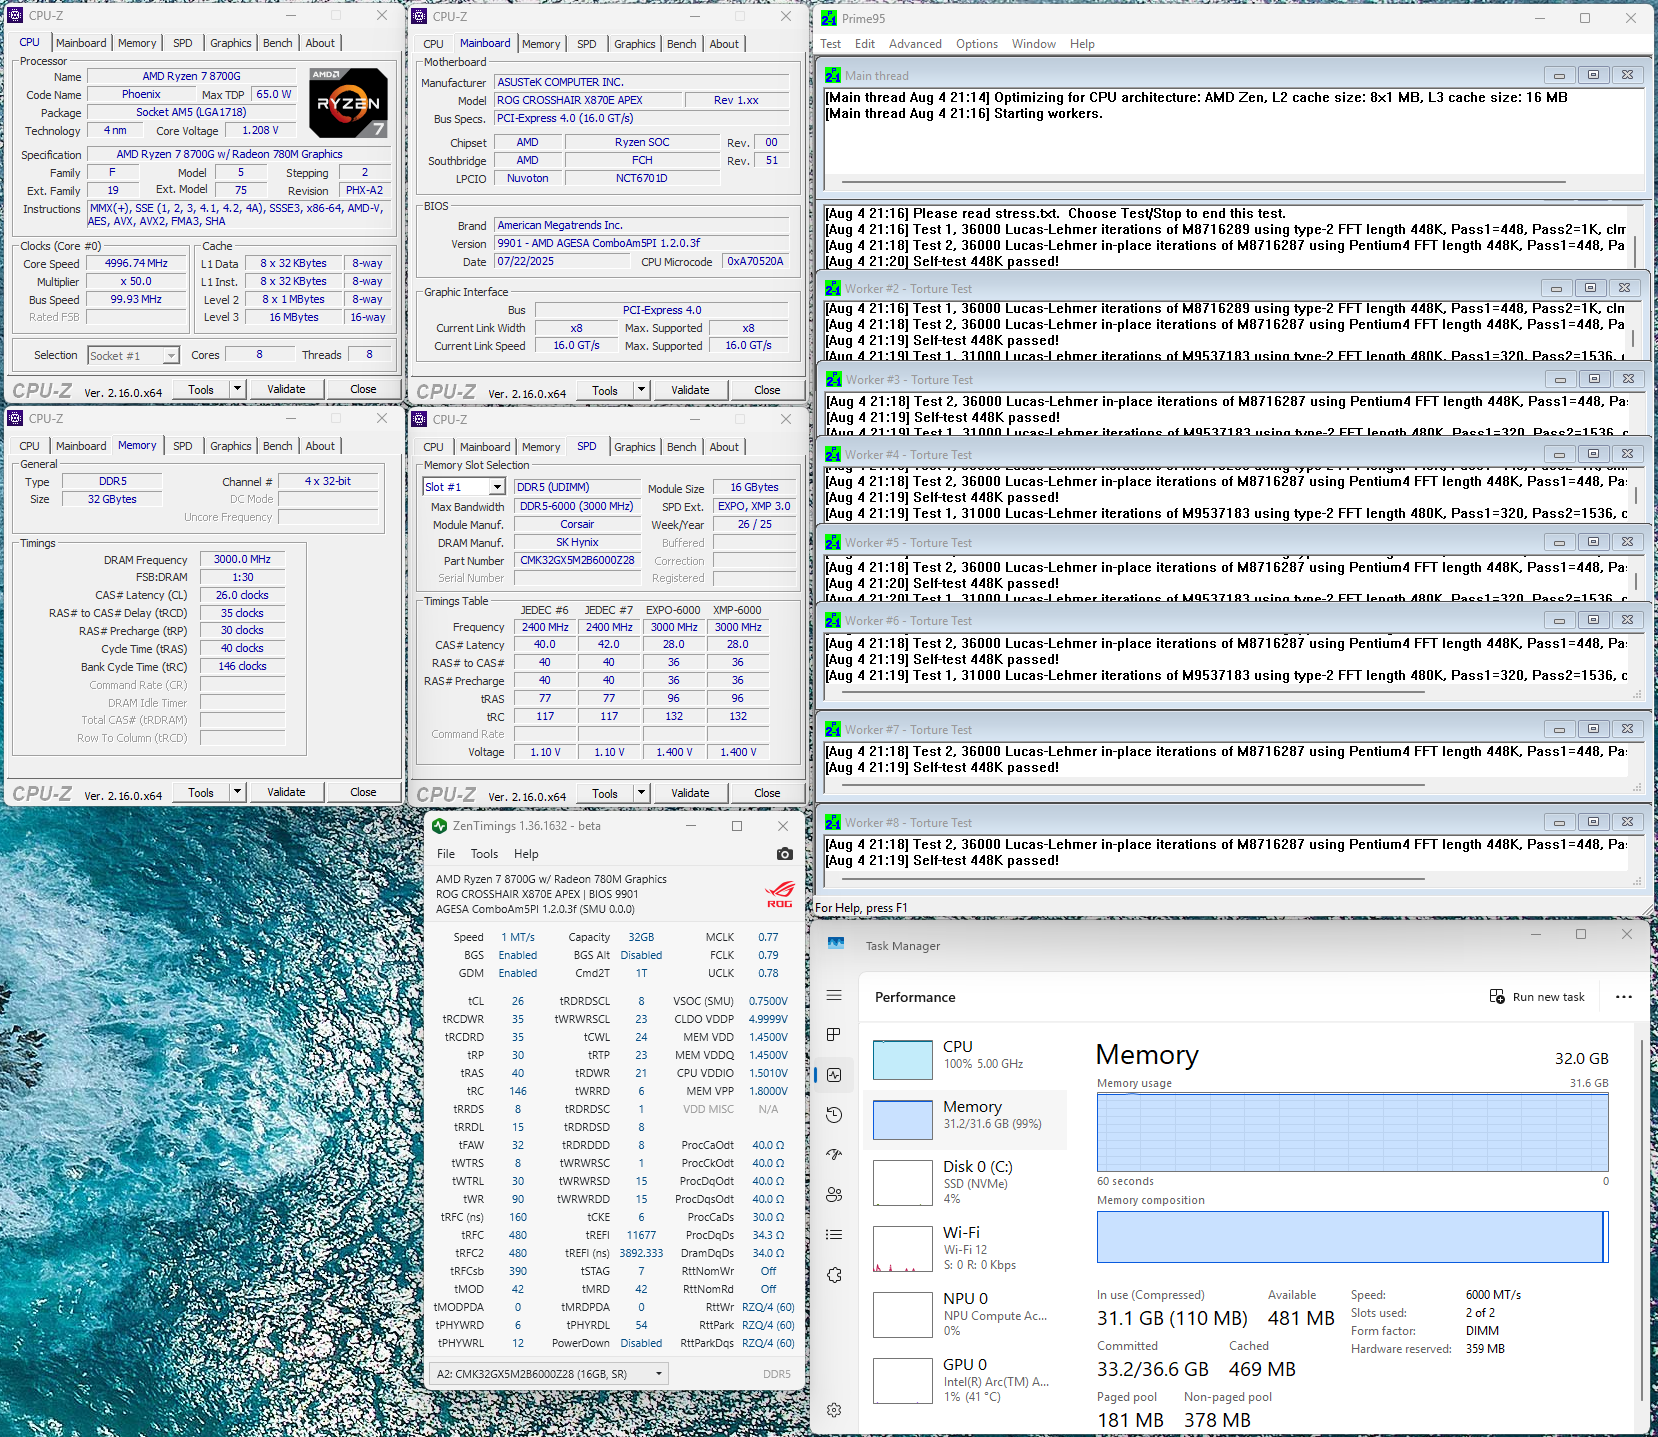Viewport: 1658px width, 1437px height.
Task: Open Task Manager hamburger navigation menu
Action: pyautogui.click(x=834, y=995)
